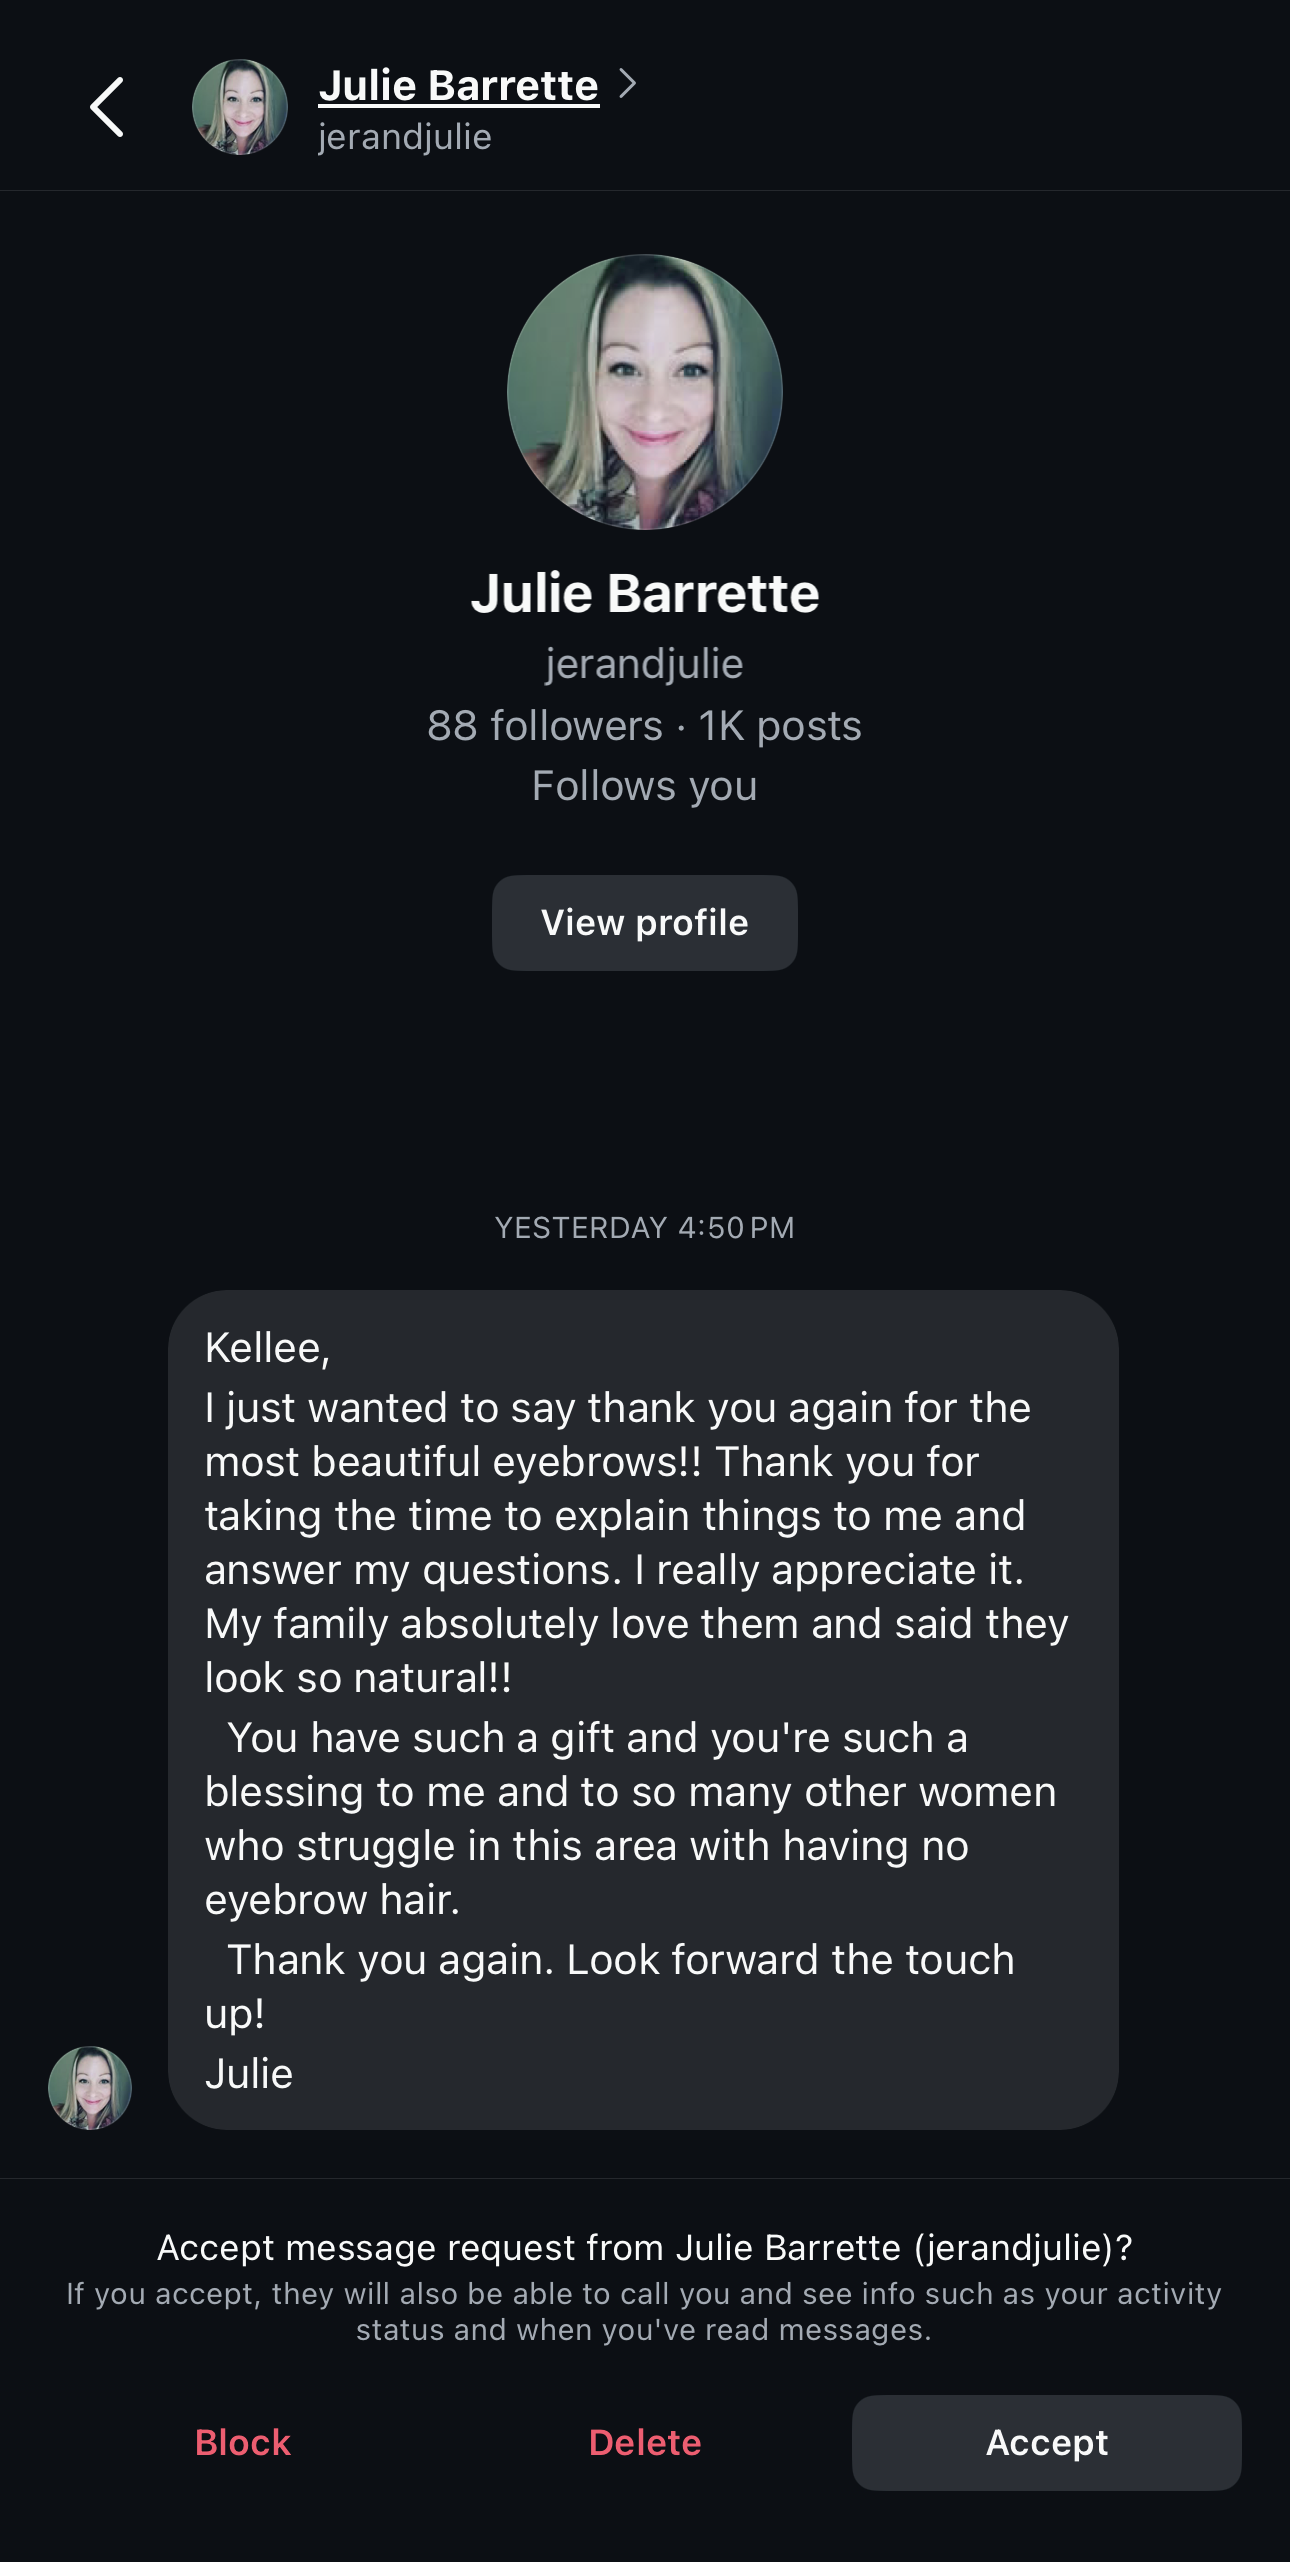Tap the large circular profile photo
The image size is (1290, 2562).
click(x=645, y=392)
